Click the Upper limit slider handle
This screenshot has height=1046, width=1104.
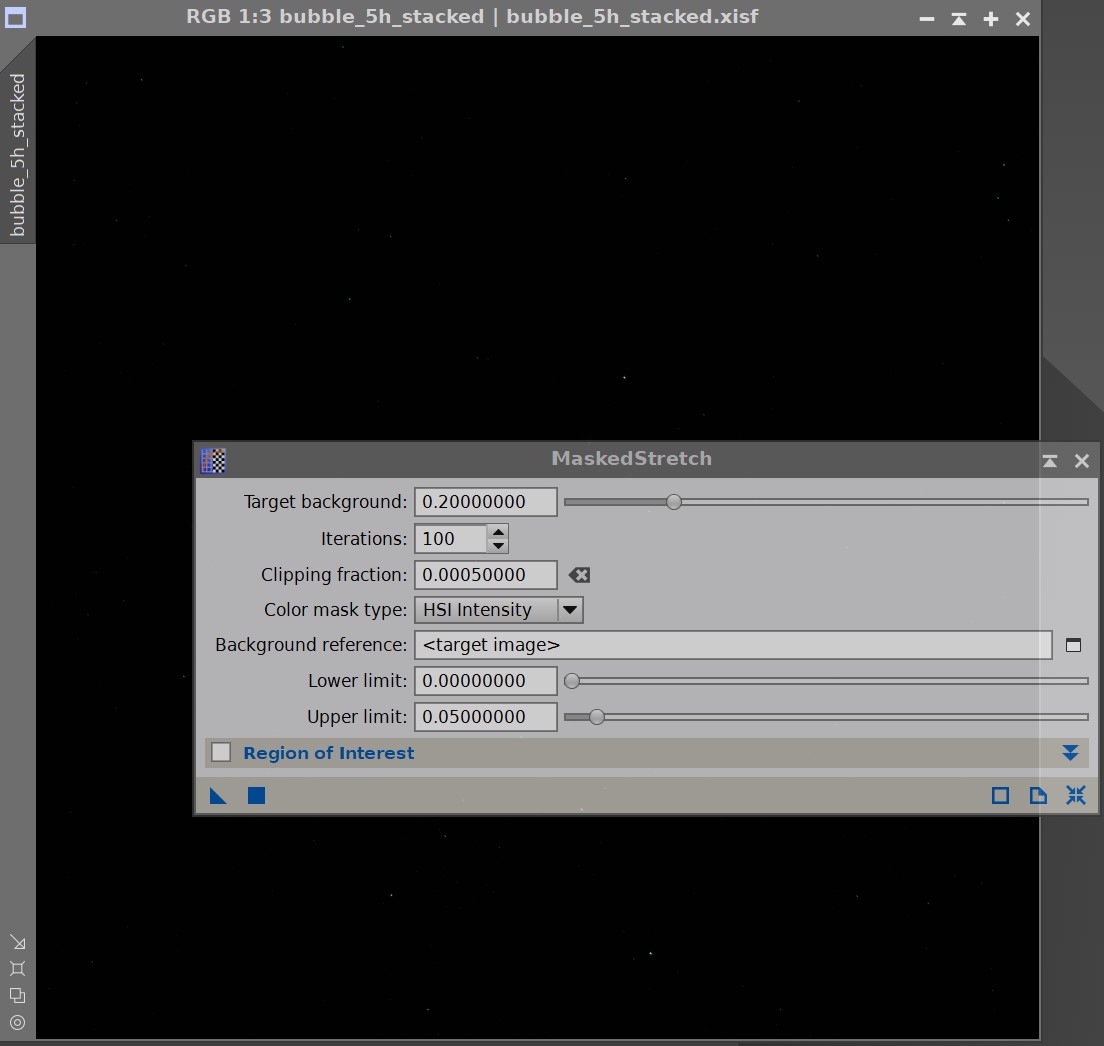pyautogui.click(x=597, y=717)
